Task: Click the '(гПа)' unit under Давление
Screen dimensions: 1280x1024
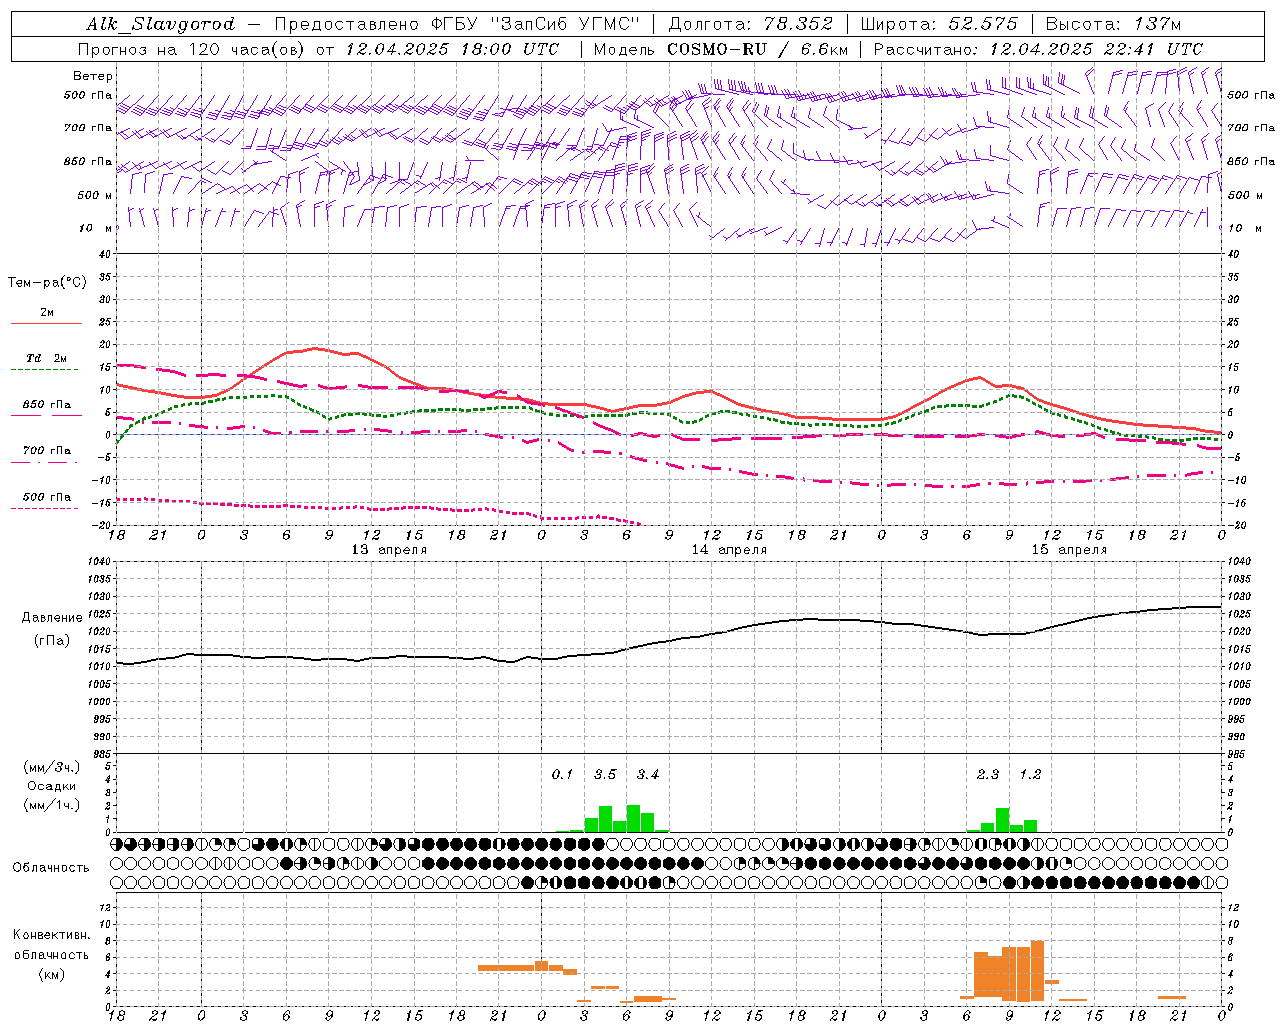Action: pyautogui.click(x=51, y=641)
